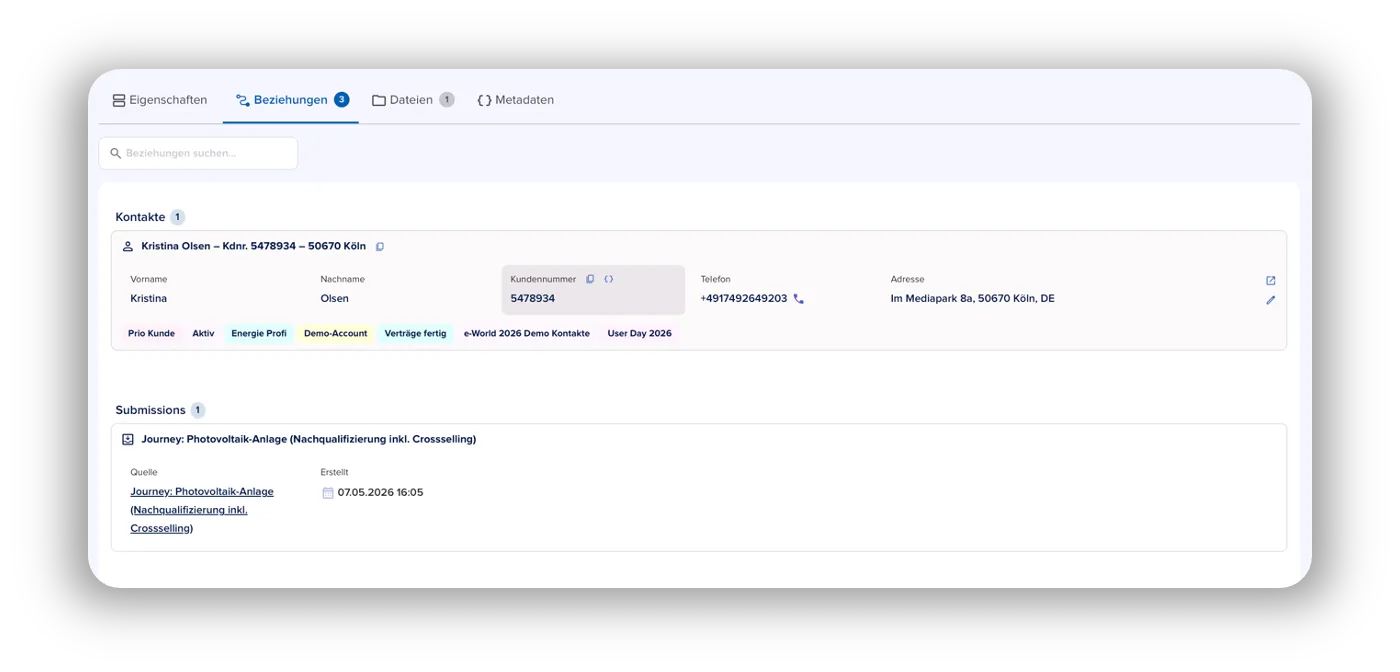Click the Submission entry icon
The image size is (1400, 672).
[x=128, y=439]
